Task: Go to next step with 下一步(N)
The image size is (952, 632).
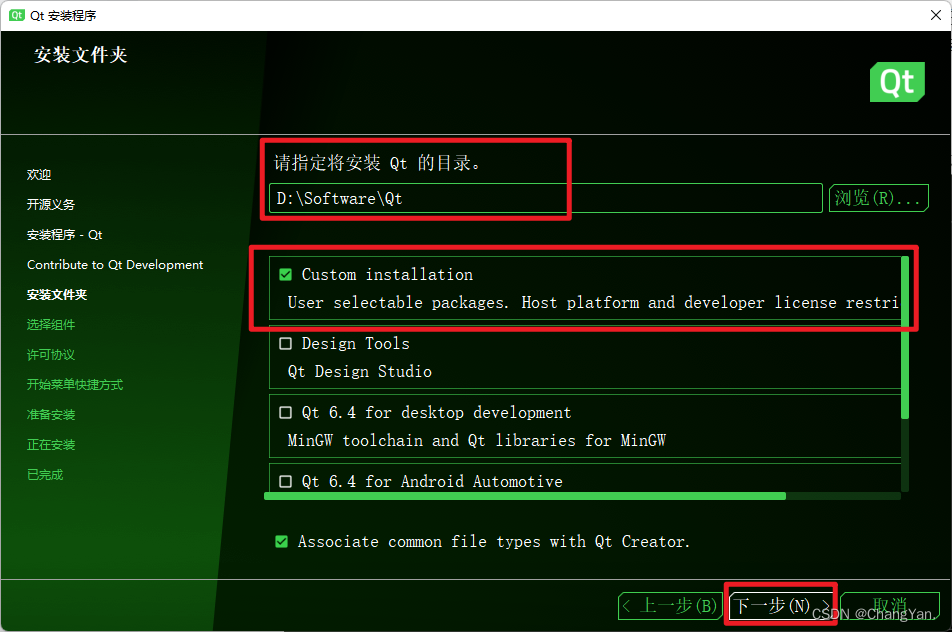Action: pos(781,606)
